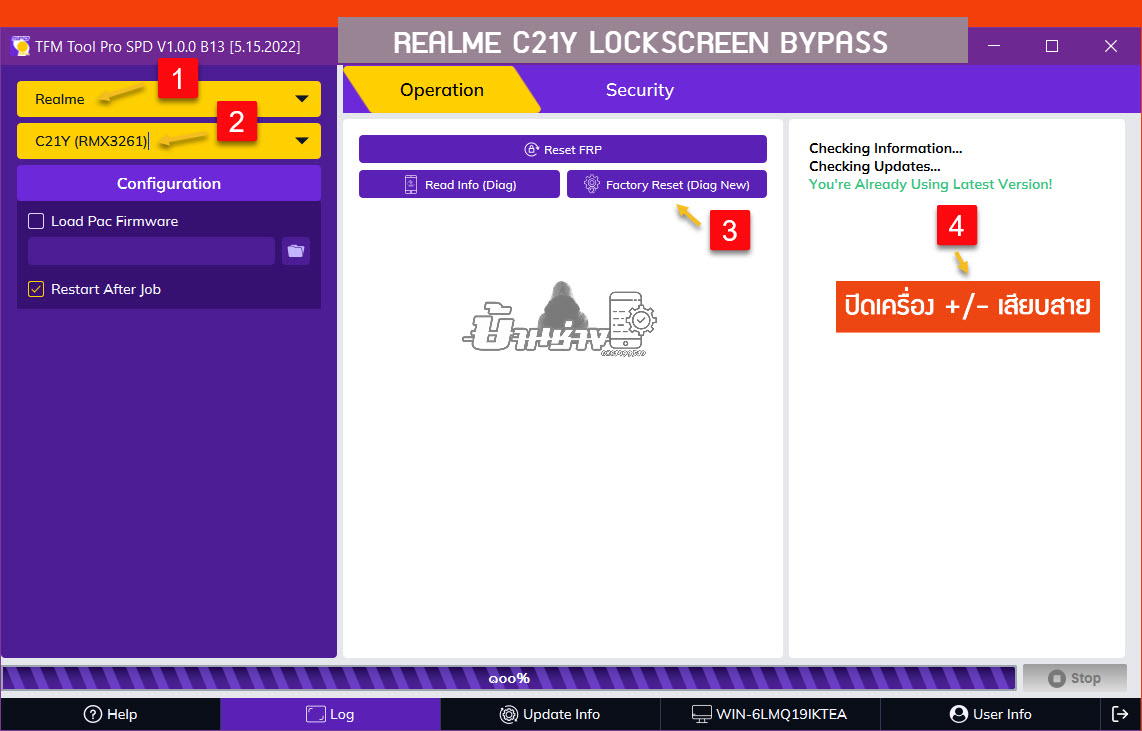The image size is (1142, 731).
Task: Open the Help item in bottom bar
Action: coord(111,714)
